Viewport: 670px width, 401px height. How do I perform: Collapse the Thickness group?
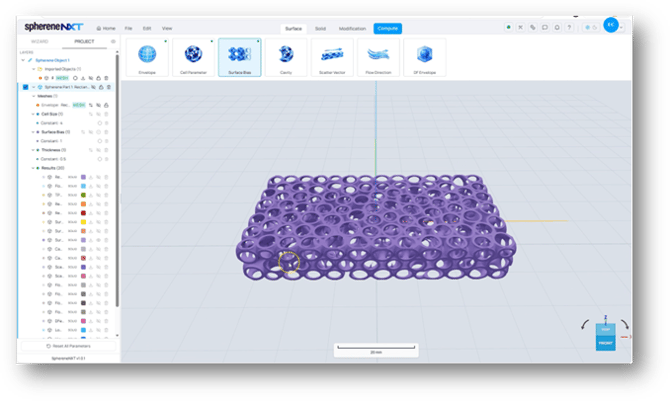33,150
